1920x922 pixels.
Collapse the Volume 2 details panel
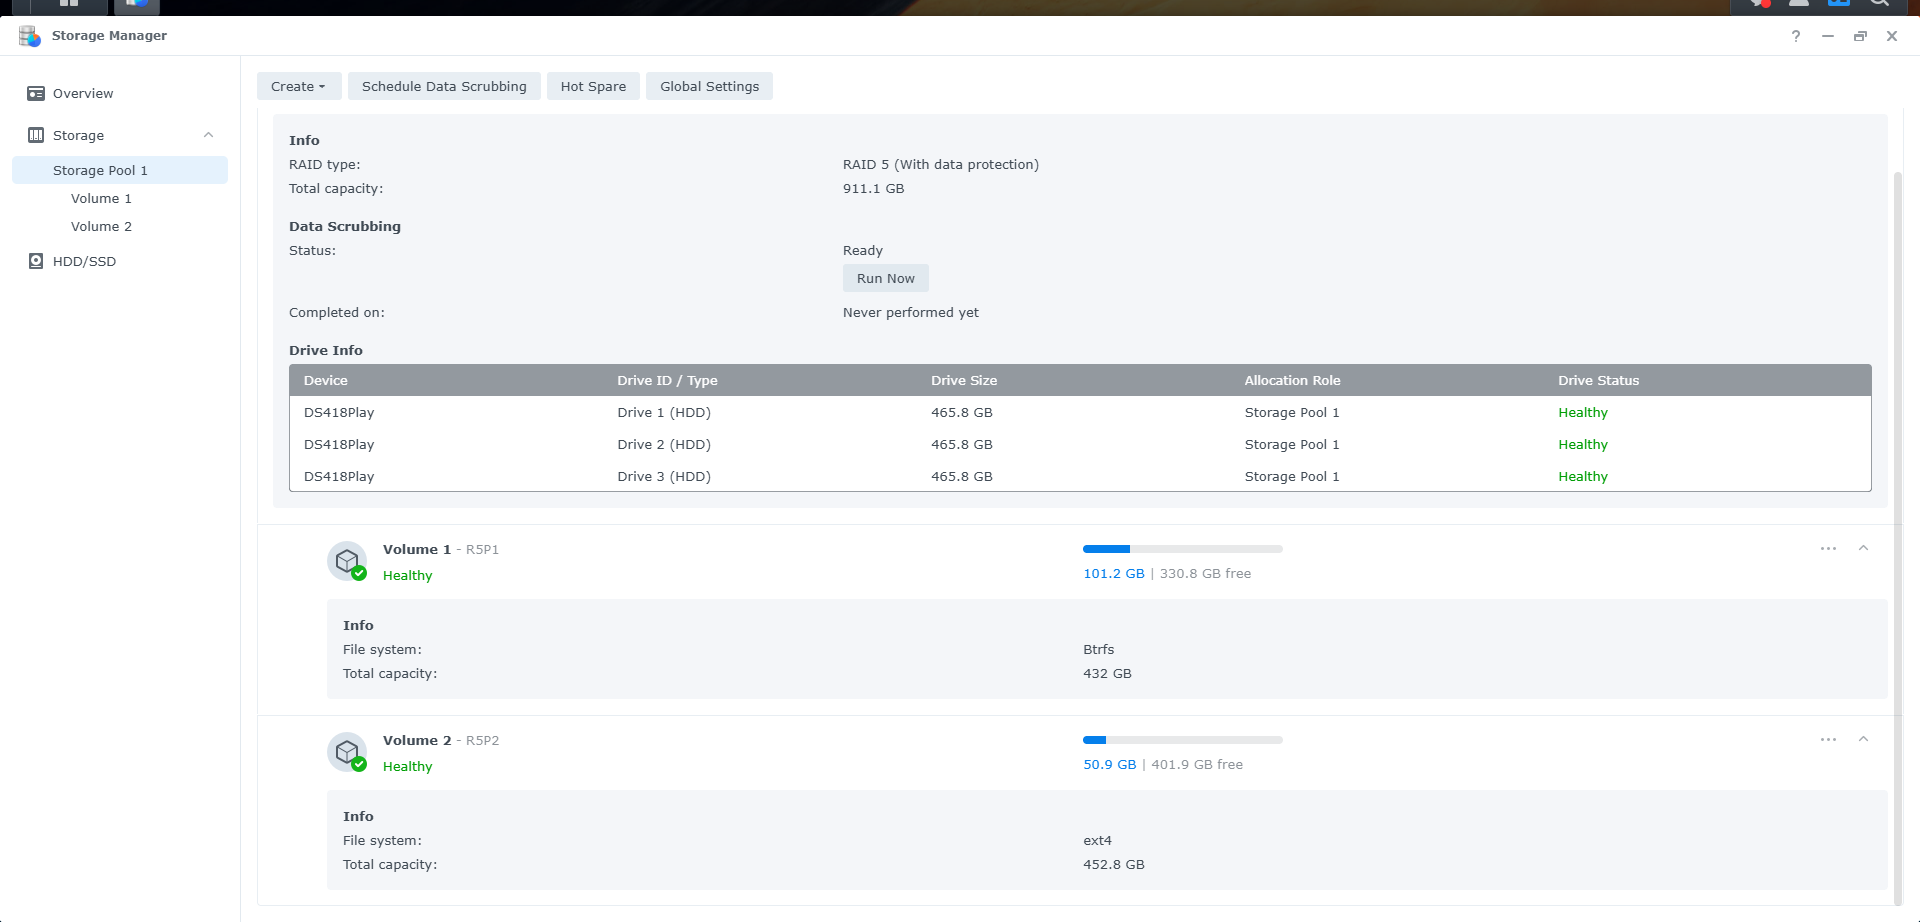(x=1863, y=739)
